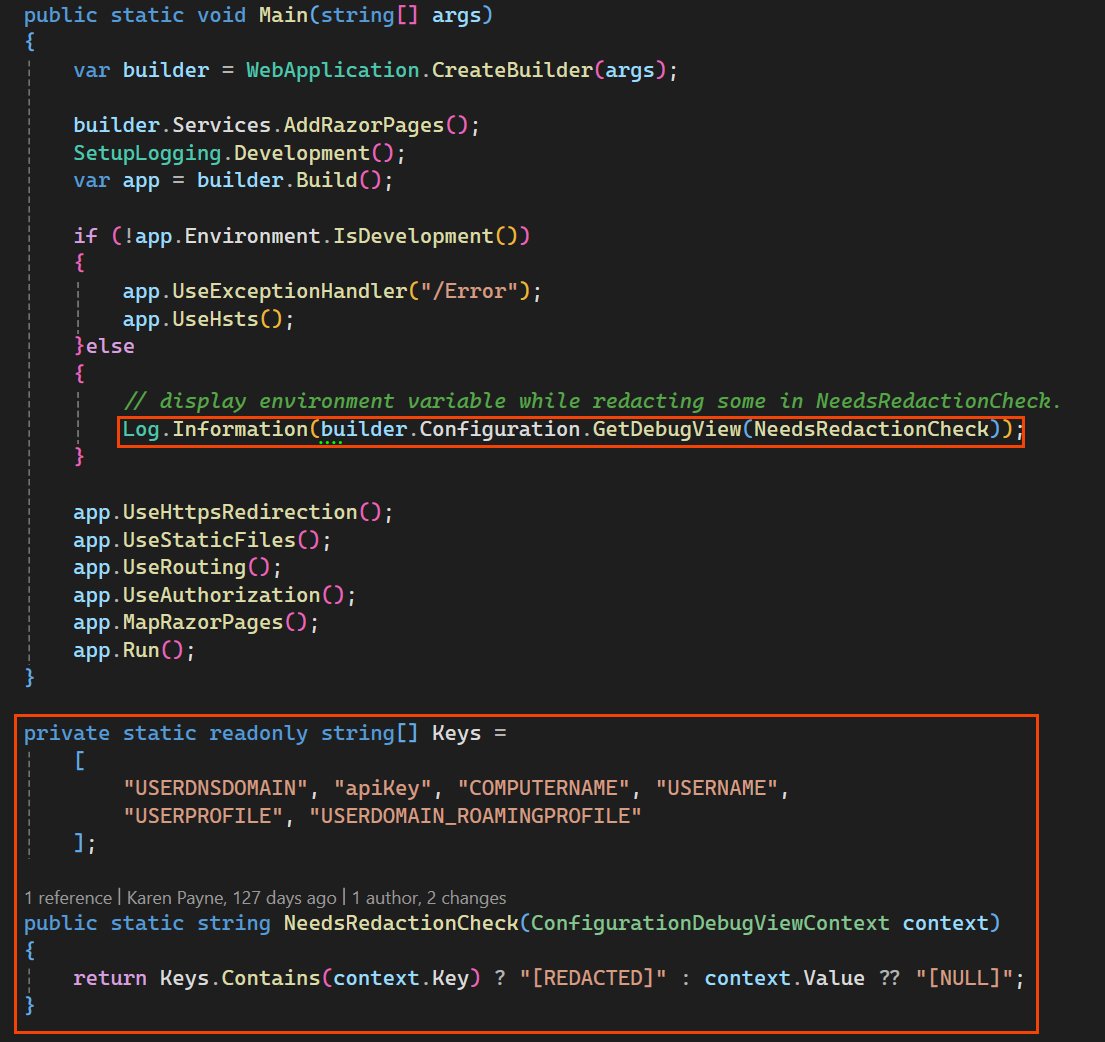Click the "[REDACTED]" string literal

coord(593,978)
